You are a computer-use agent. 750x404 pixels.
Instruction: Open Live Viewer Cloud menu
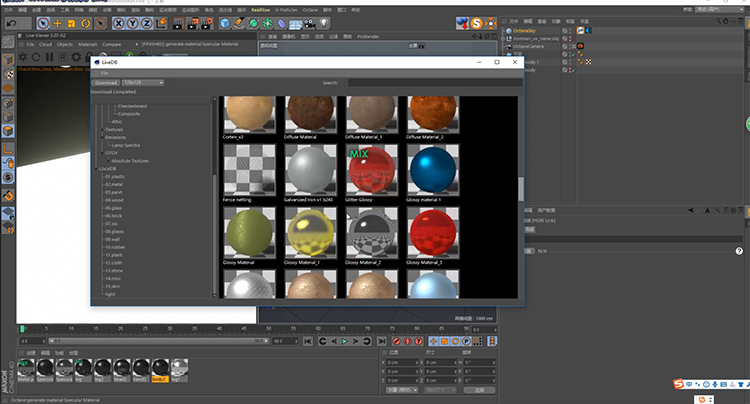click(45, 44)
